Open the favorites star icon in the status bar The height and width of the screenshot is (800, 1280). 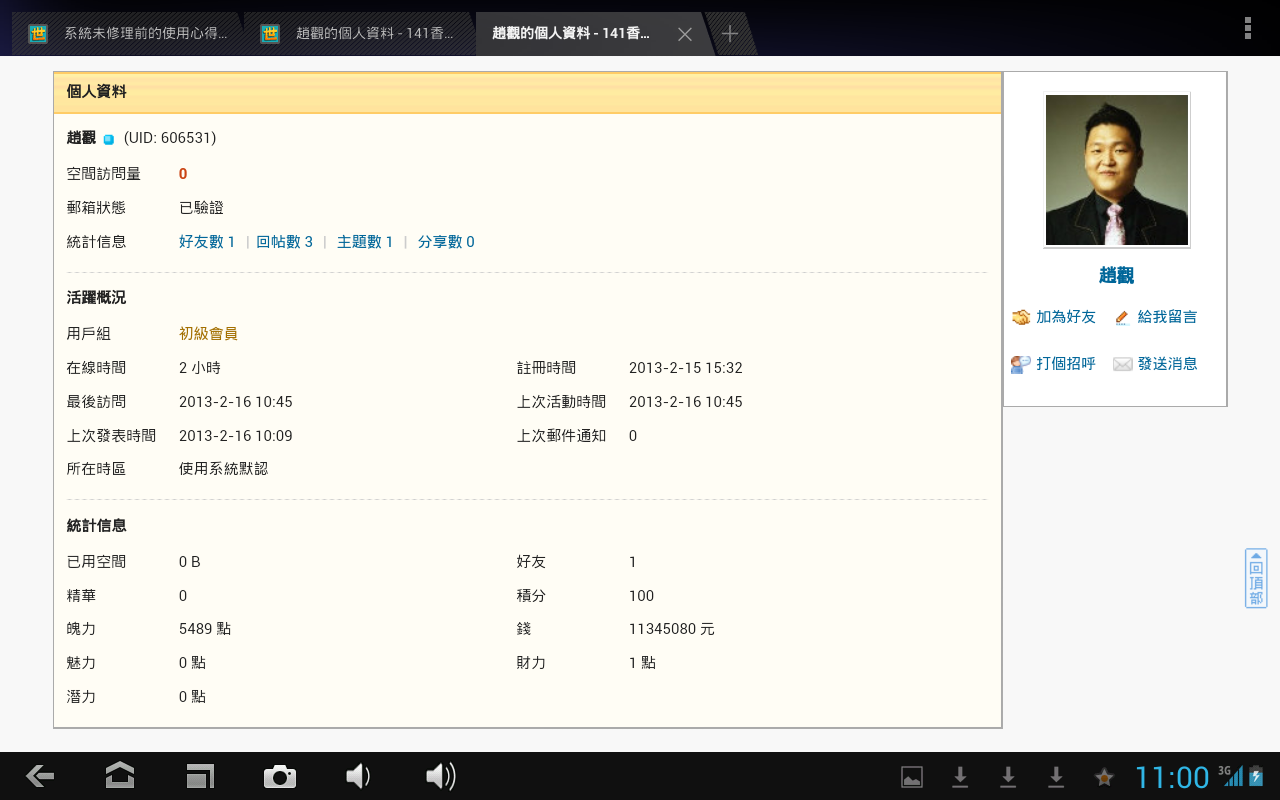click(x=1103, y=776)
